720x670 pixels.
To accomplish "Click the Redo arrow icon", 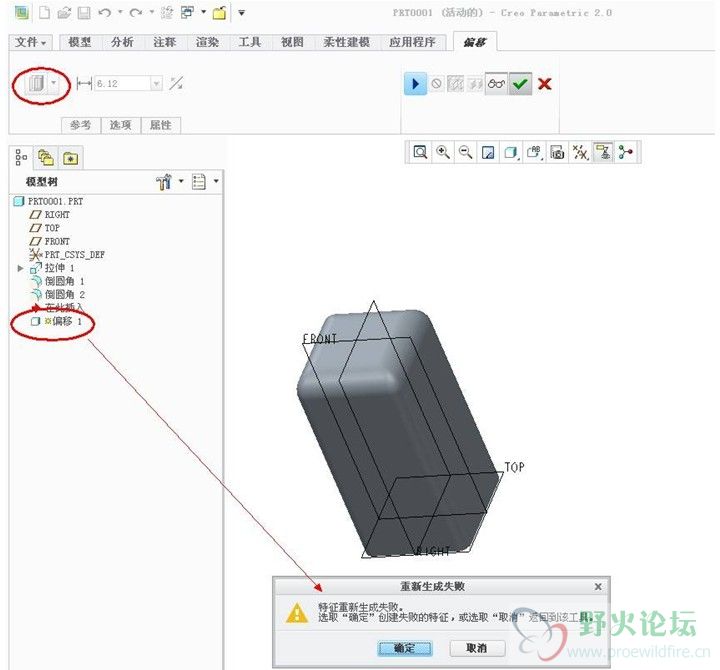I will [x=135, y=13].
